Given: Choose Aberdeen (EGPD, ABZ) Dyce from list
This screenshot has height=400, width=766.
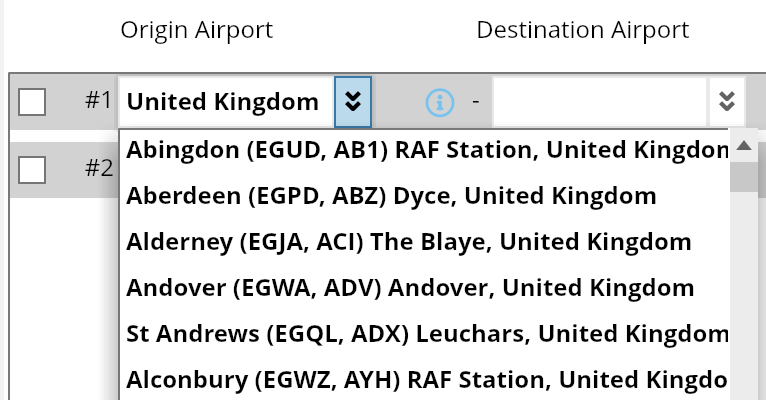Looking at the screenshot, I should point(391,197).
